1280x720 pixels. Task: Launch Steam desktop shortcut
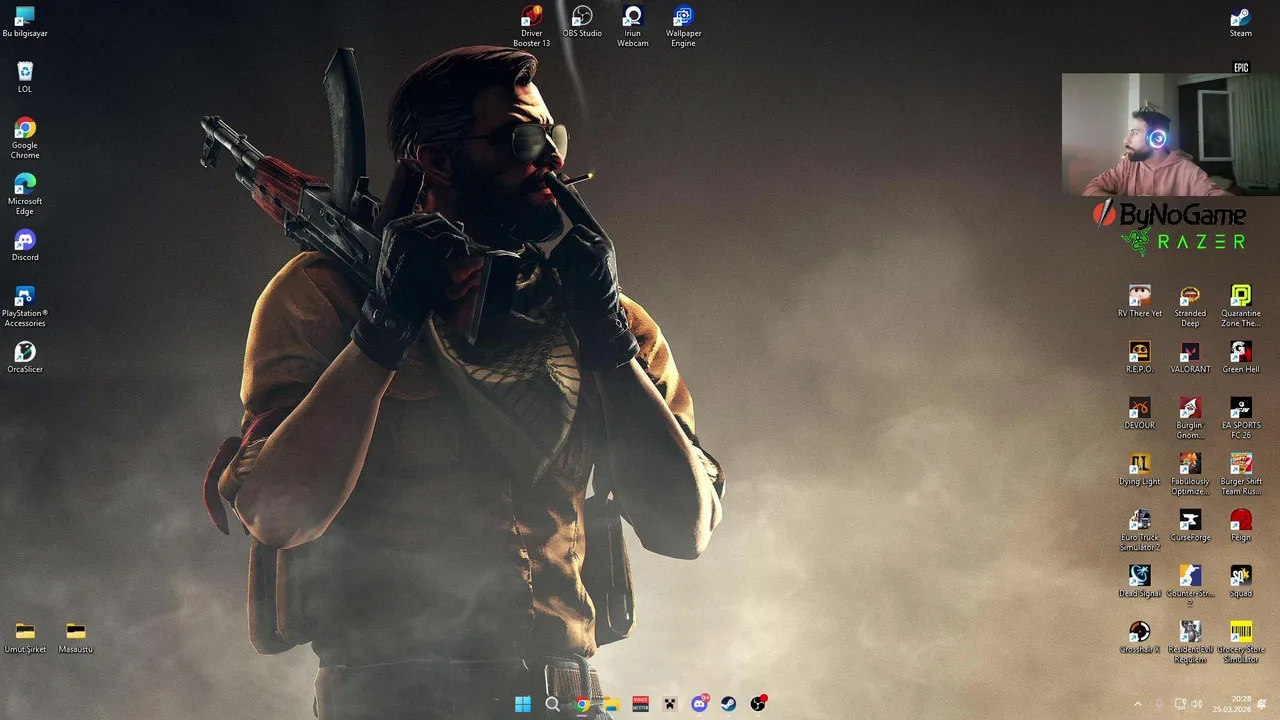[x=1240, y=21]
